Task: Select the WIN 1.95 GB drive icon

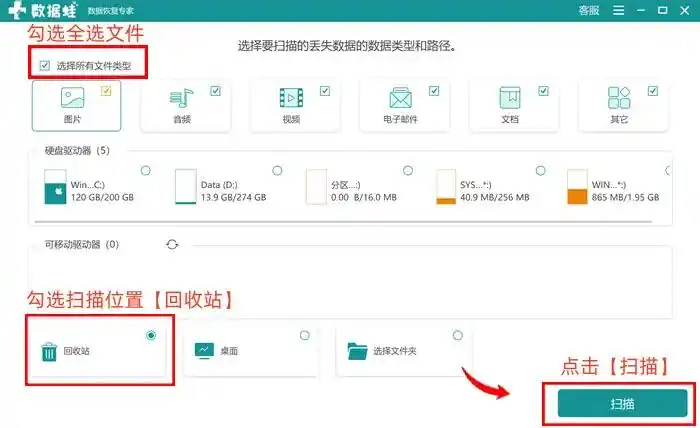Action: (x=577, y=187)
